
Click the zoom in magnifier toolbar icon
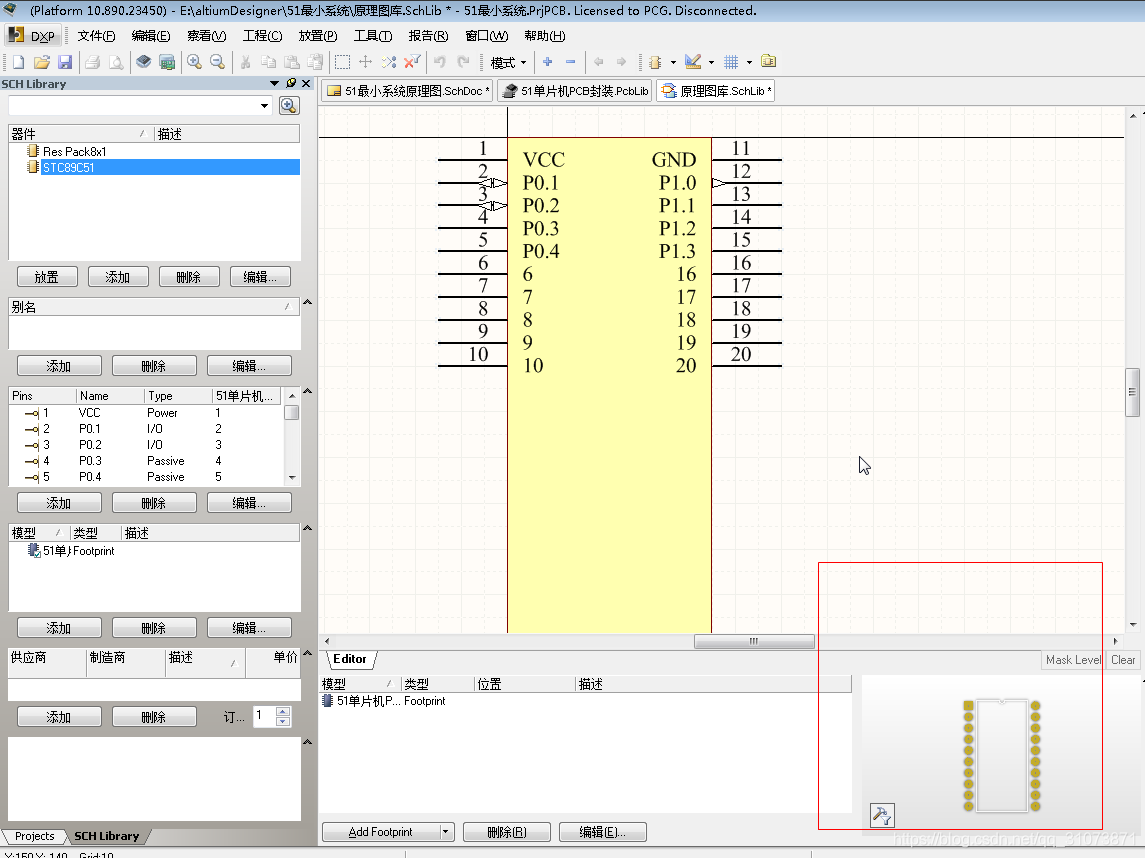[194, 62]
